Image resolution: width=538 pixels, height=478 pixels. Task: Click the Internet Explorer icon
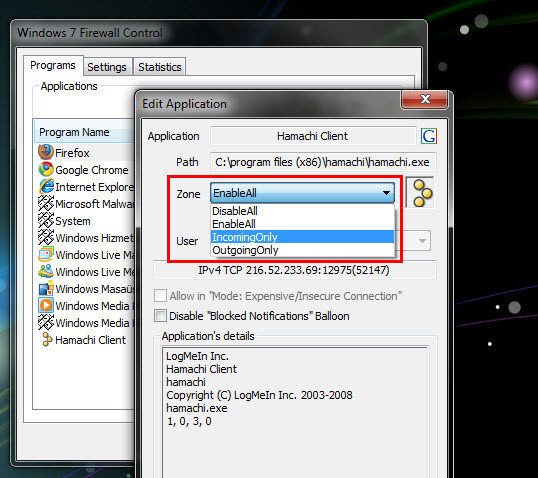point(46,186)
